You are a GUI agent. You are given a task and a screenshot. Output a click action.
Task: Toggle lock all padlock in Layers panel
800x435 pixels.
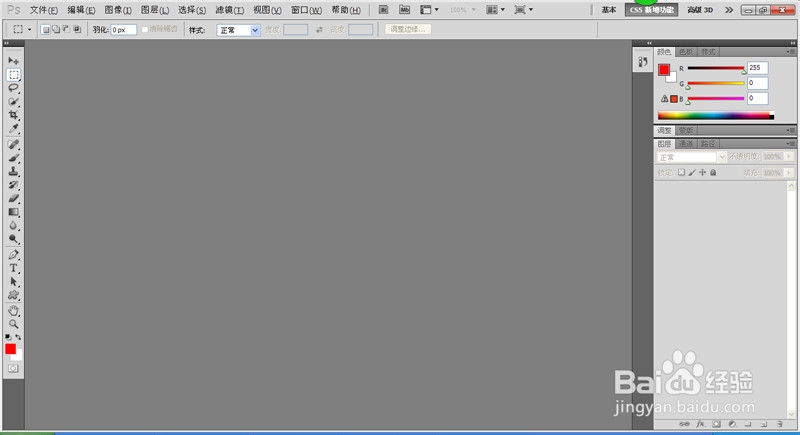coord(713,172)
